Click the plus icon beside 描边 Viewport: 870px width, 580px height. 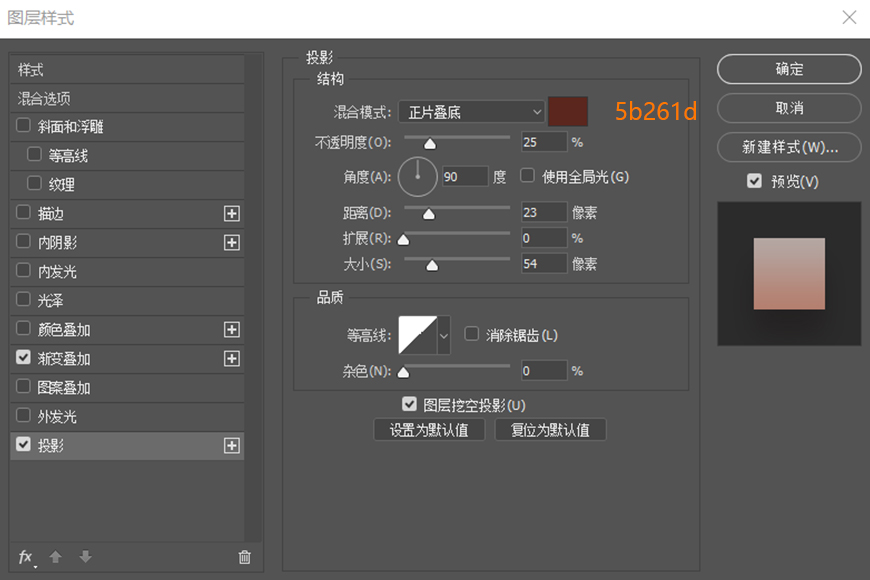click(231, 213)
